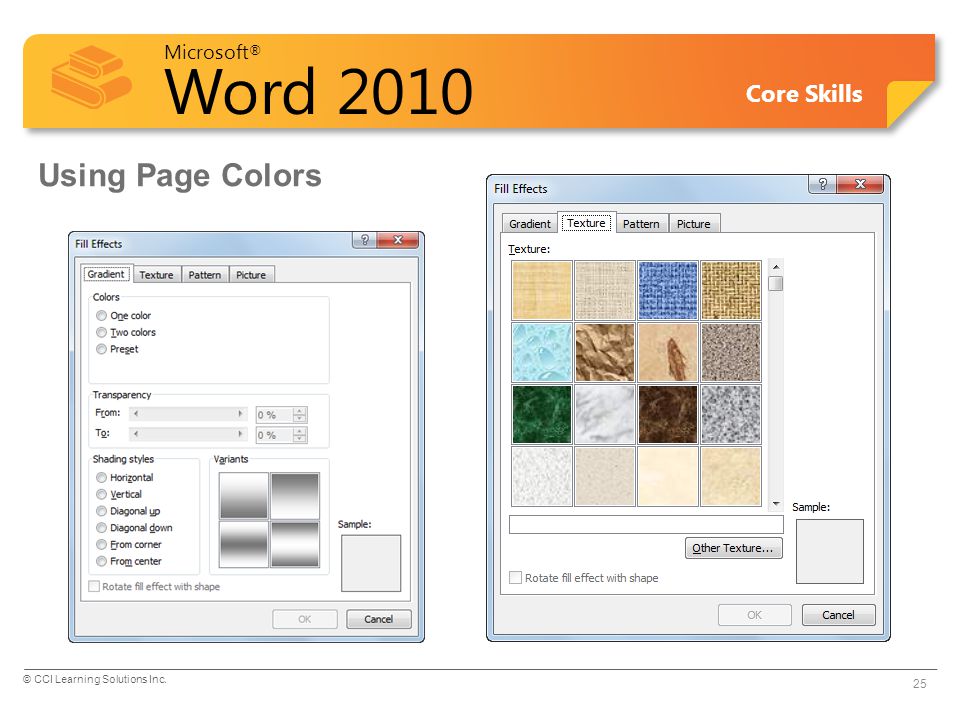Select Texture tab in right Fill Effects dialog

[587, 222]
